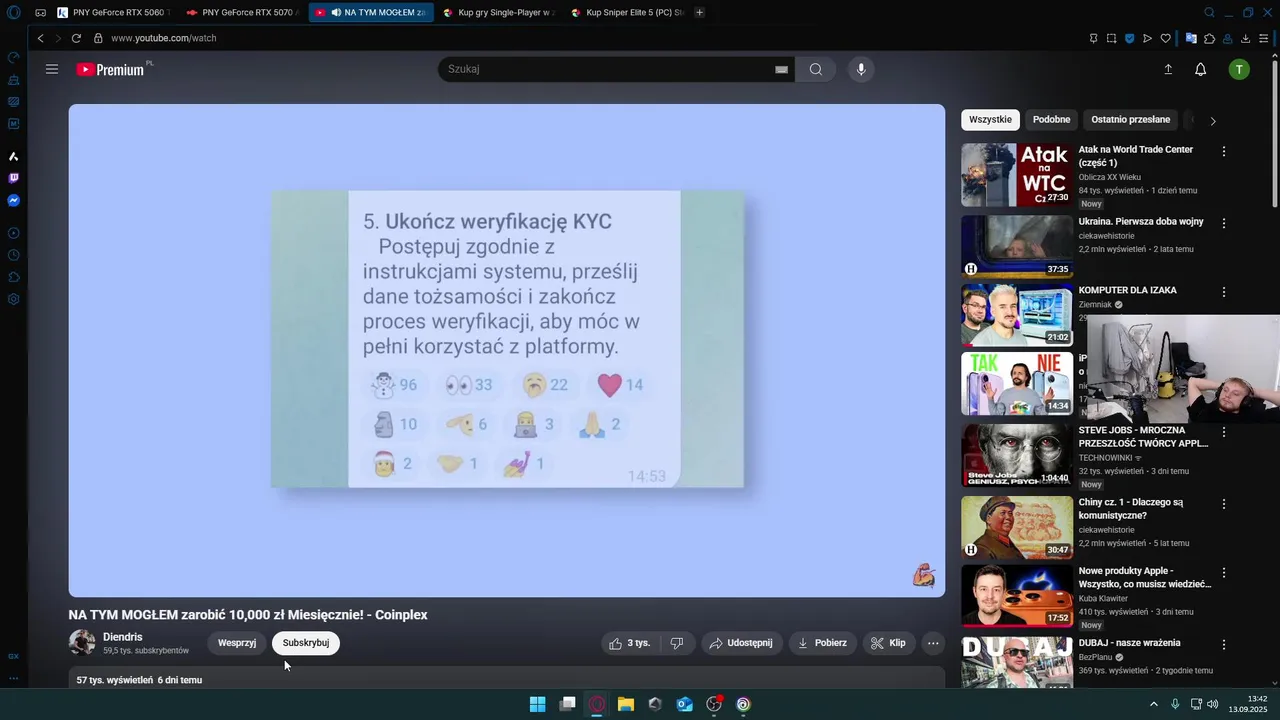Switch to PNY GeForce RTX 5070 tab
Image resolution: width=1280 pixels, height=720 pixels.
coord(241,13)
